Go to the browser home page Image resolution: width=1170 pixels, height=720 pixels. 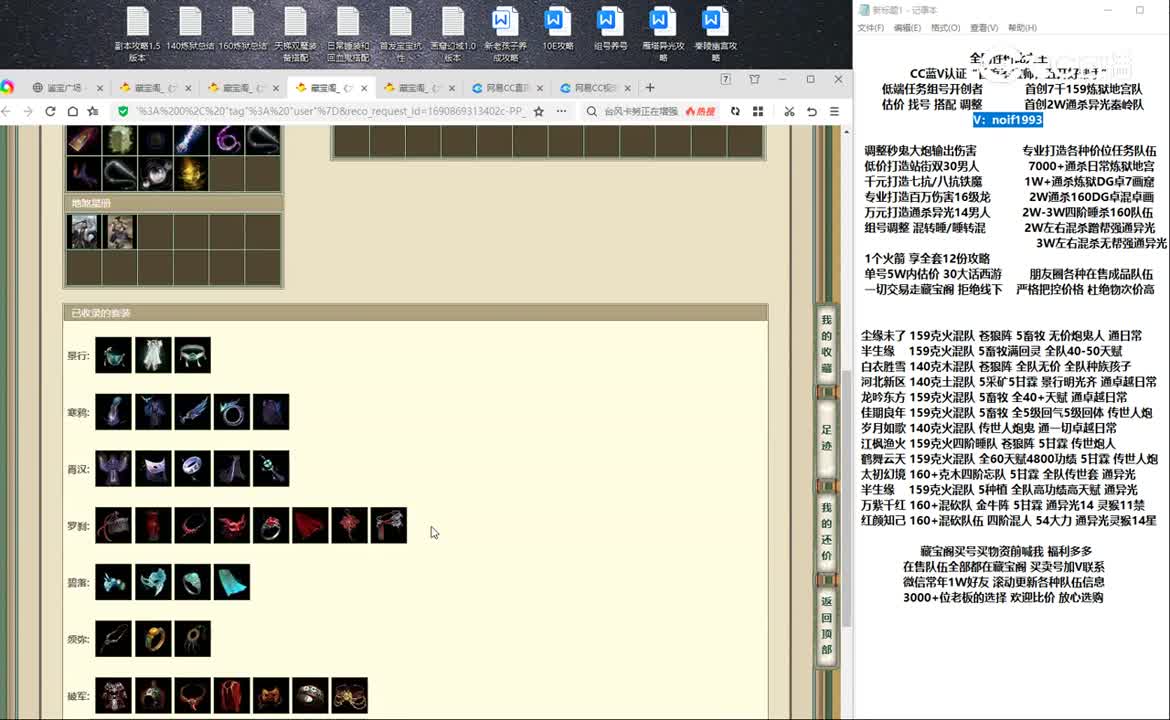72,111
